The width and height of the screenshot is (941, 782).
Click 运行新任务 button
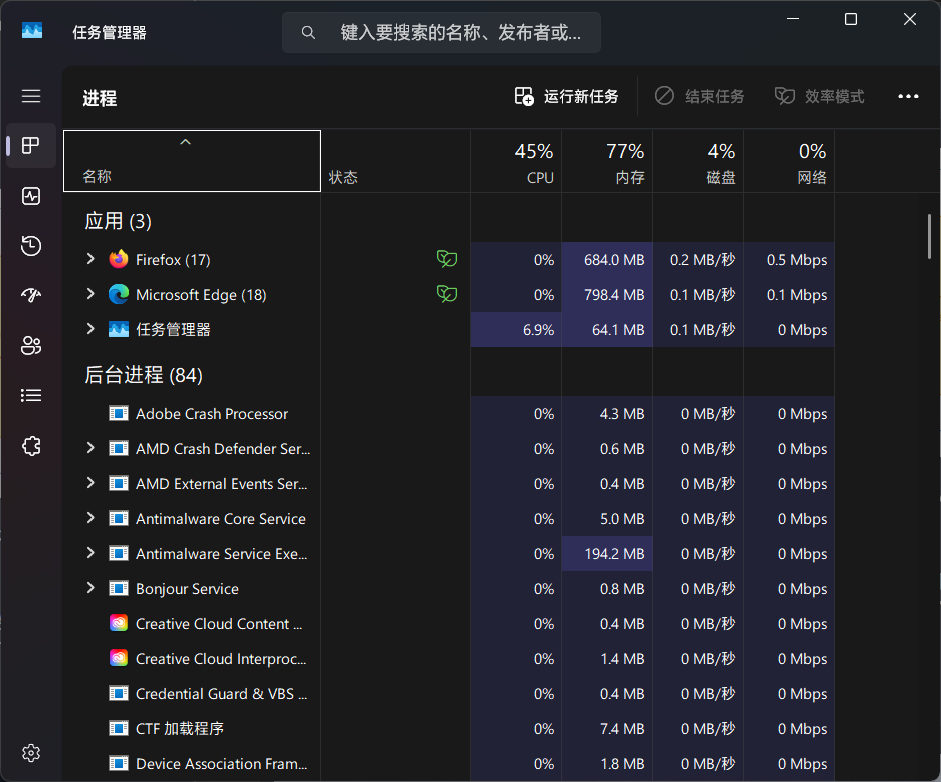(567, 97)
